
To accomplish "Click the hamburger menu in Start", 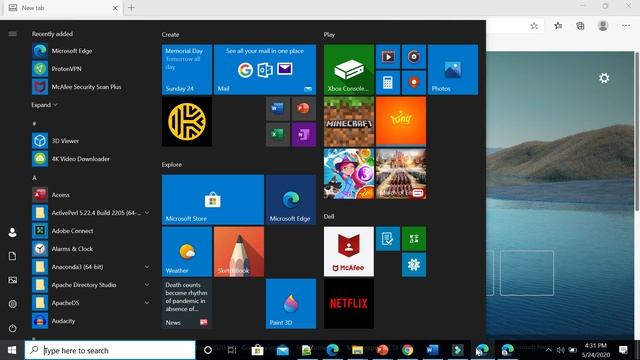I will [12, 33].
